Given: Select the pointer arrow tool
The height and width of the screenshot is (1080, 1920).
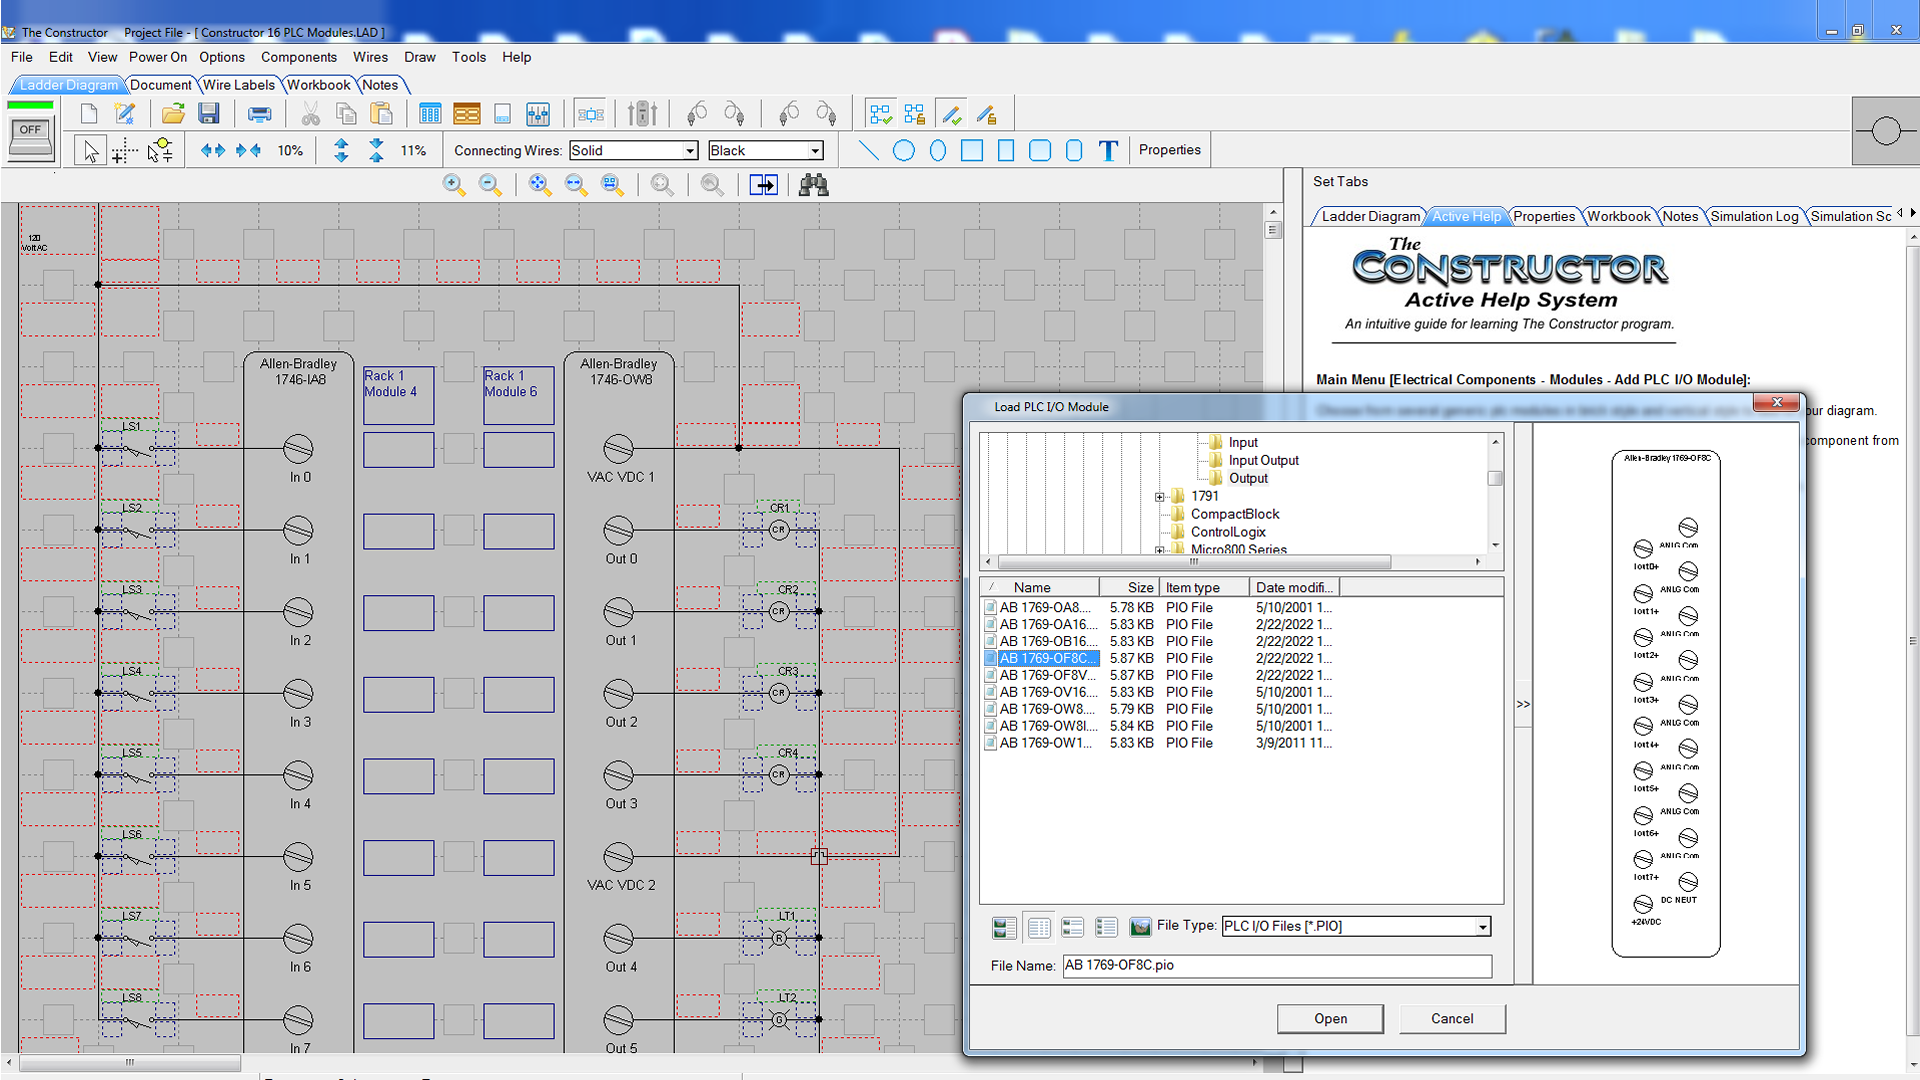Looking at the screenshot, I should click(x=91, y=151).
